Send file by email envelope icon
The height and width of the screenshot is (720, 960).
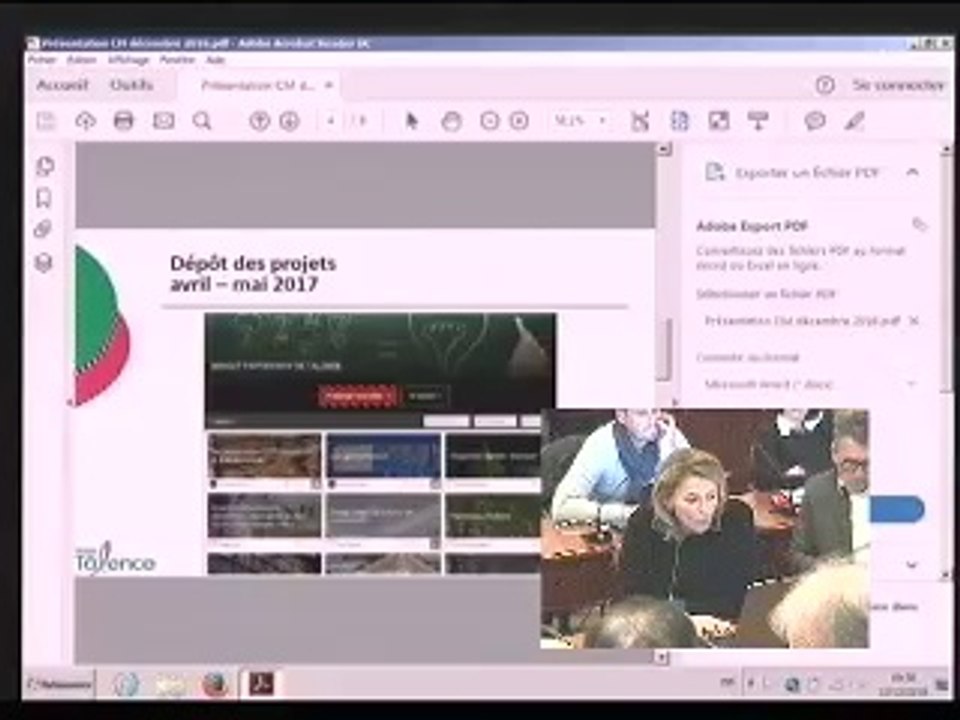pos(163,121)
